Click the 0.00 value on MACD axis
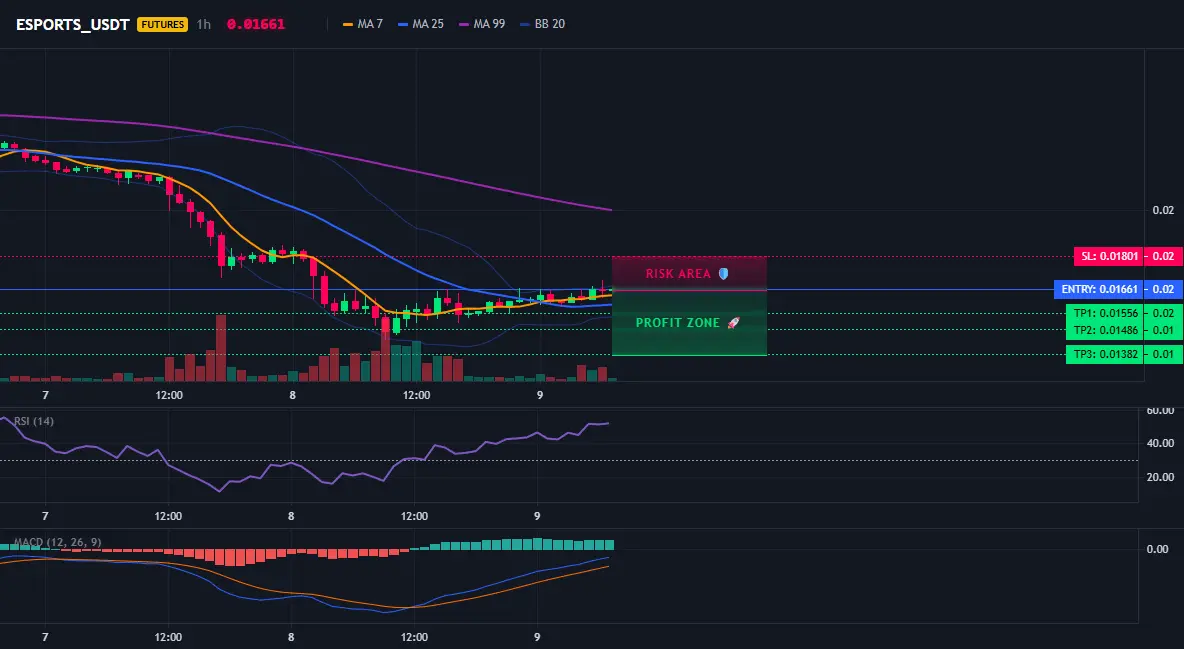The height and width of the screenshot is (649, 1184). (1158, 549)
